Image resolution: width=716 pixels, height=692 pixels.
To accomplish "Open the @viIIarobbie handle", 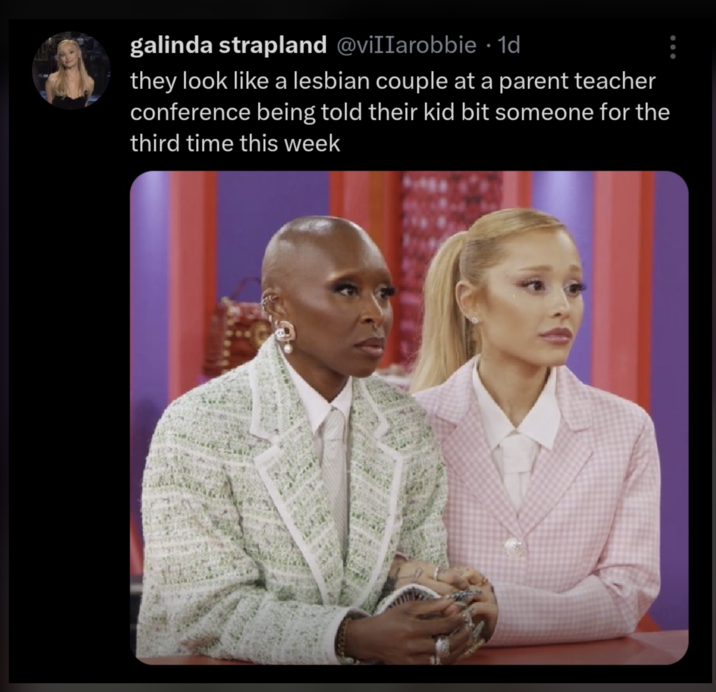I will 406,45.
